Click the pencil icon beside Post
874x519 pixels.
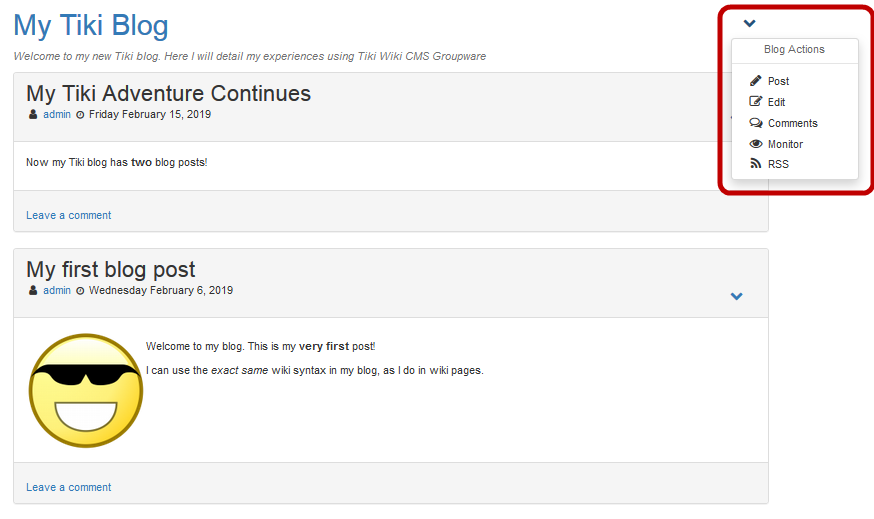[756, 81]
